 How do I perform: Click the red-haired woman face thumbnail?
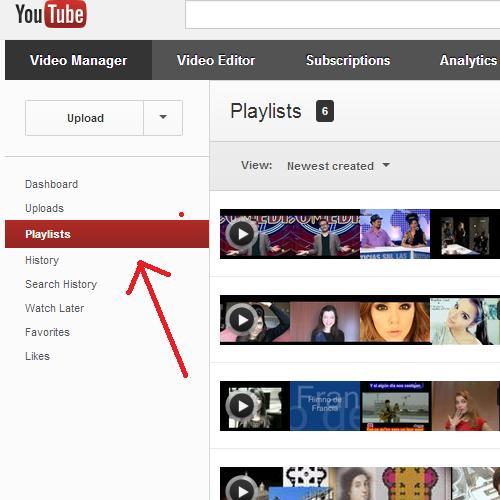pos(395,322)
